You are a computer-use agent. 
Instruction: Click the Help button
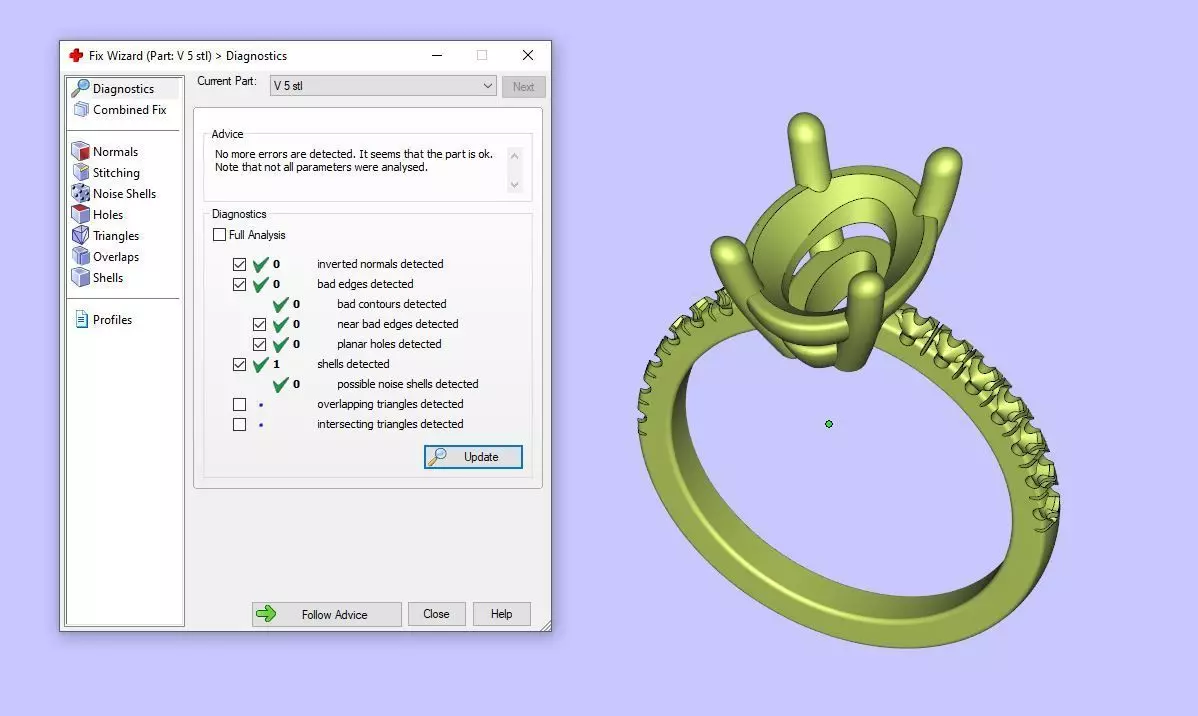pos(501,614)
